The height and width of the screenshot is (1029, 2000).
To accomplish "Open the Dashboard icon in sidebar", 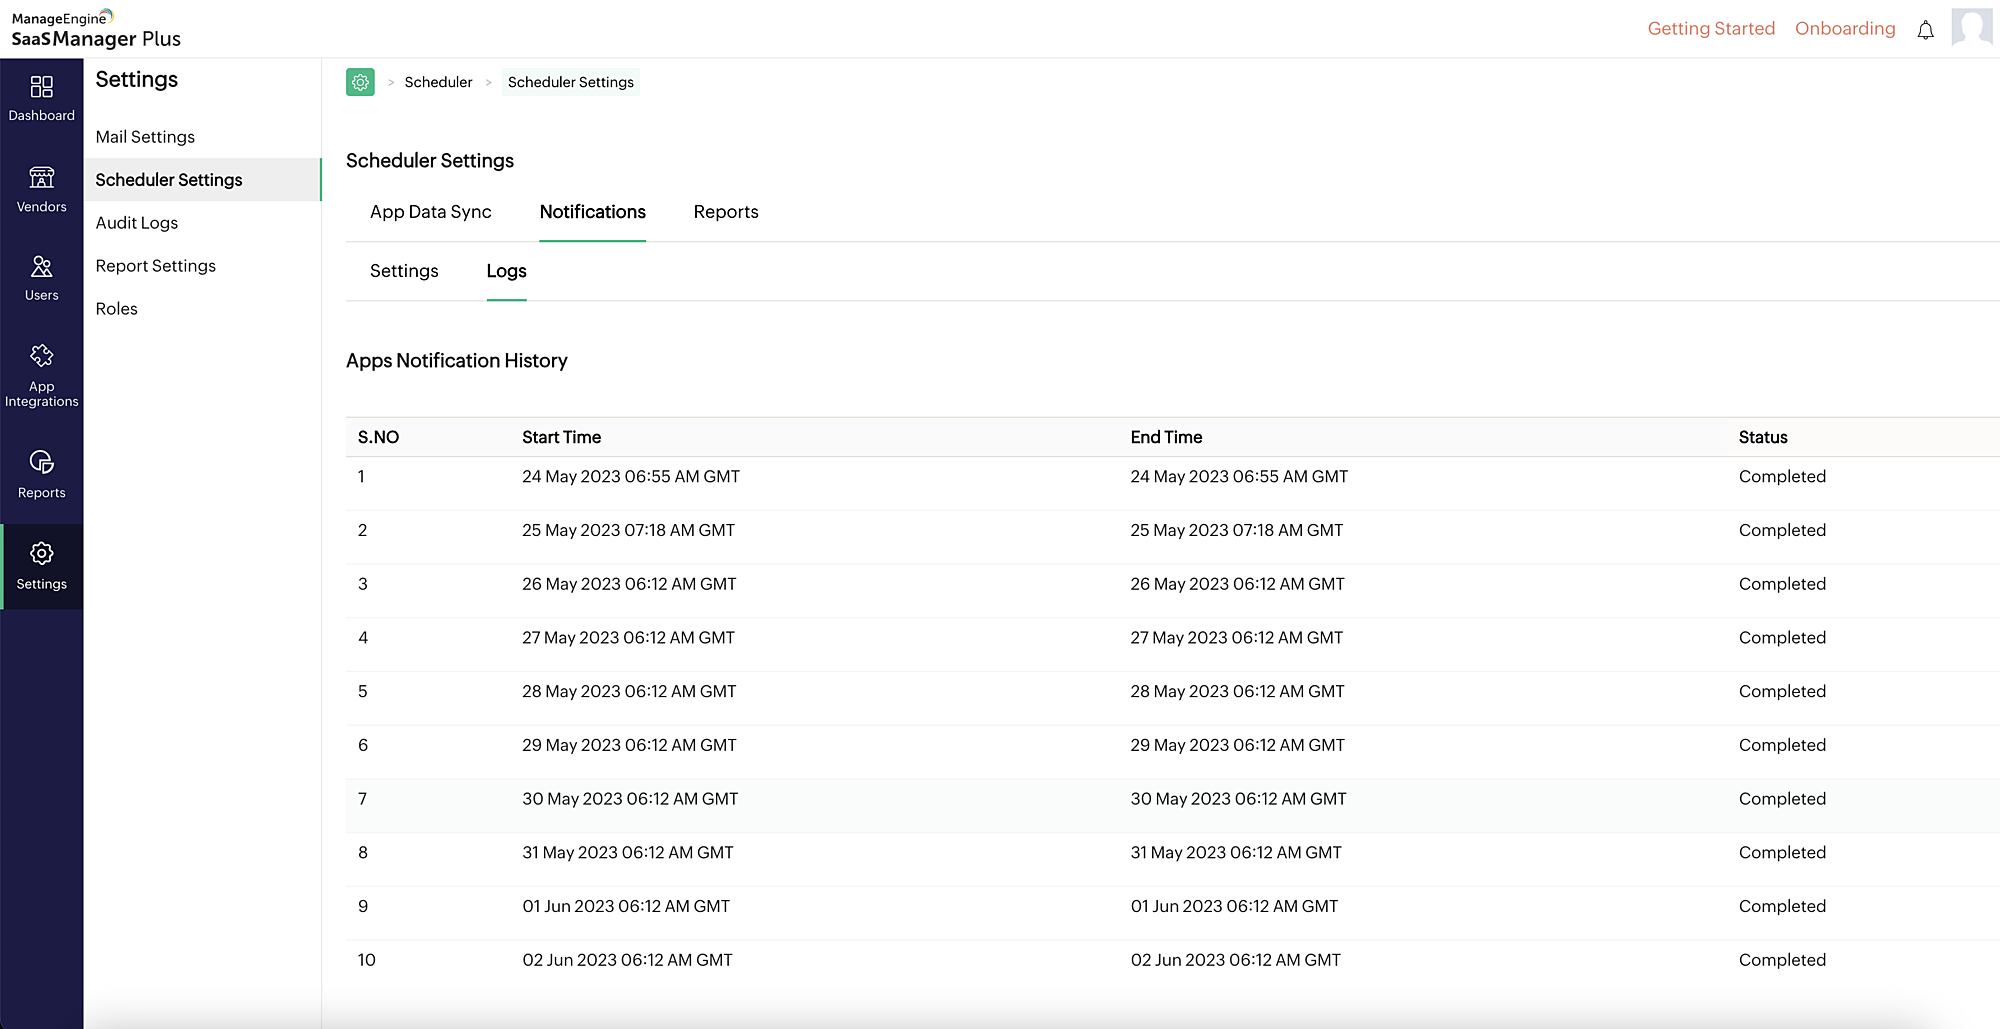I will pyautogui.click(x=41, y=88).
